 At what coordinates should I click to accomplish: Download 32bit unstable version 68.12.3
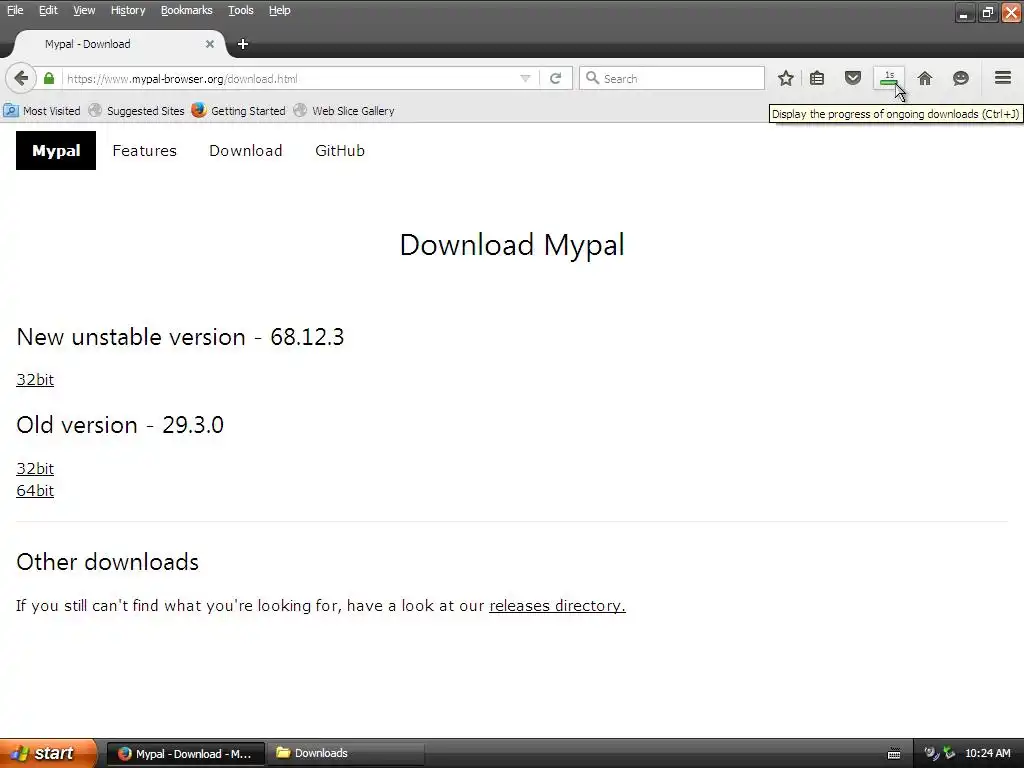click(x=35, y=379)
